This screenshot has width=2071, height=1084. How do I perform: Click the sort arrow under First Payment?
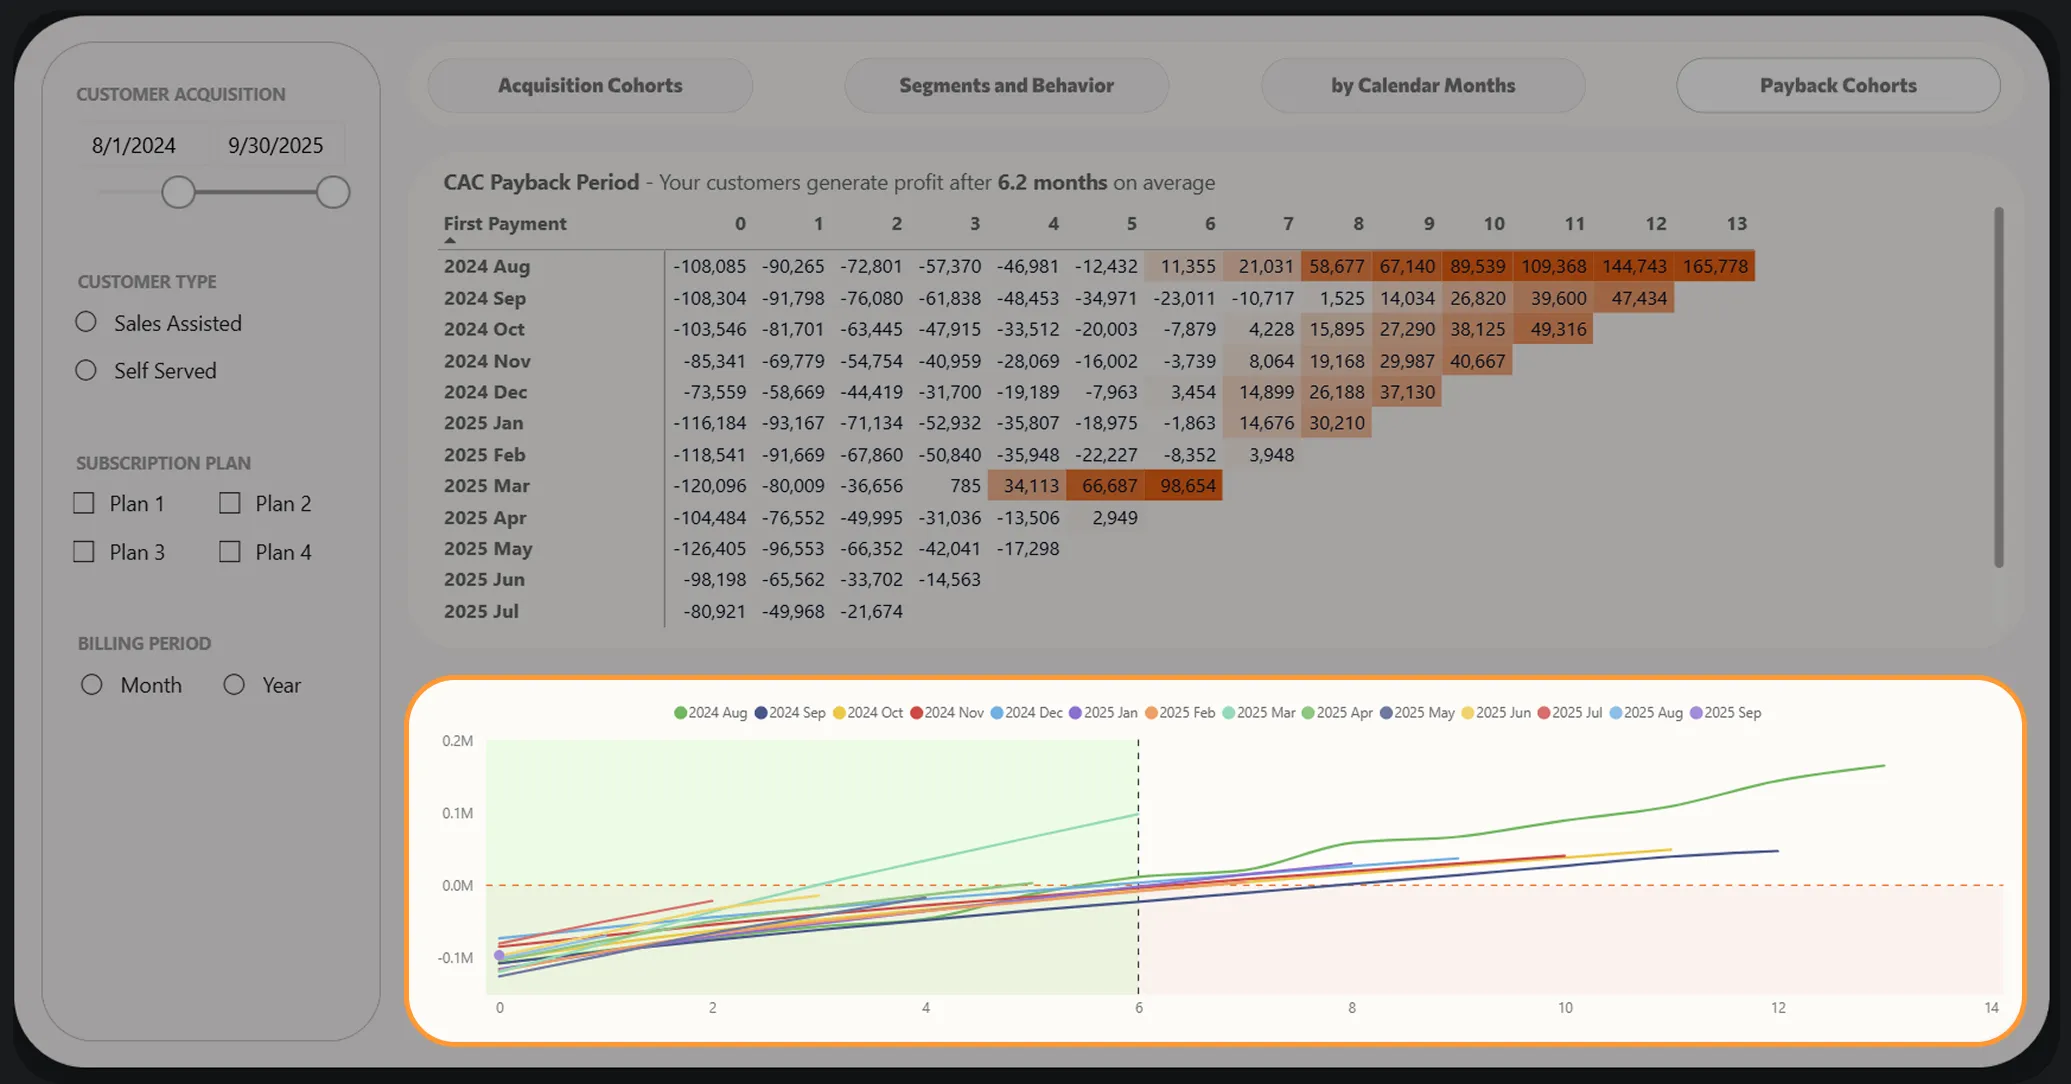[450, 241]
